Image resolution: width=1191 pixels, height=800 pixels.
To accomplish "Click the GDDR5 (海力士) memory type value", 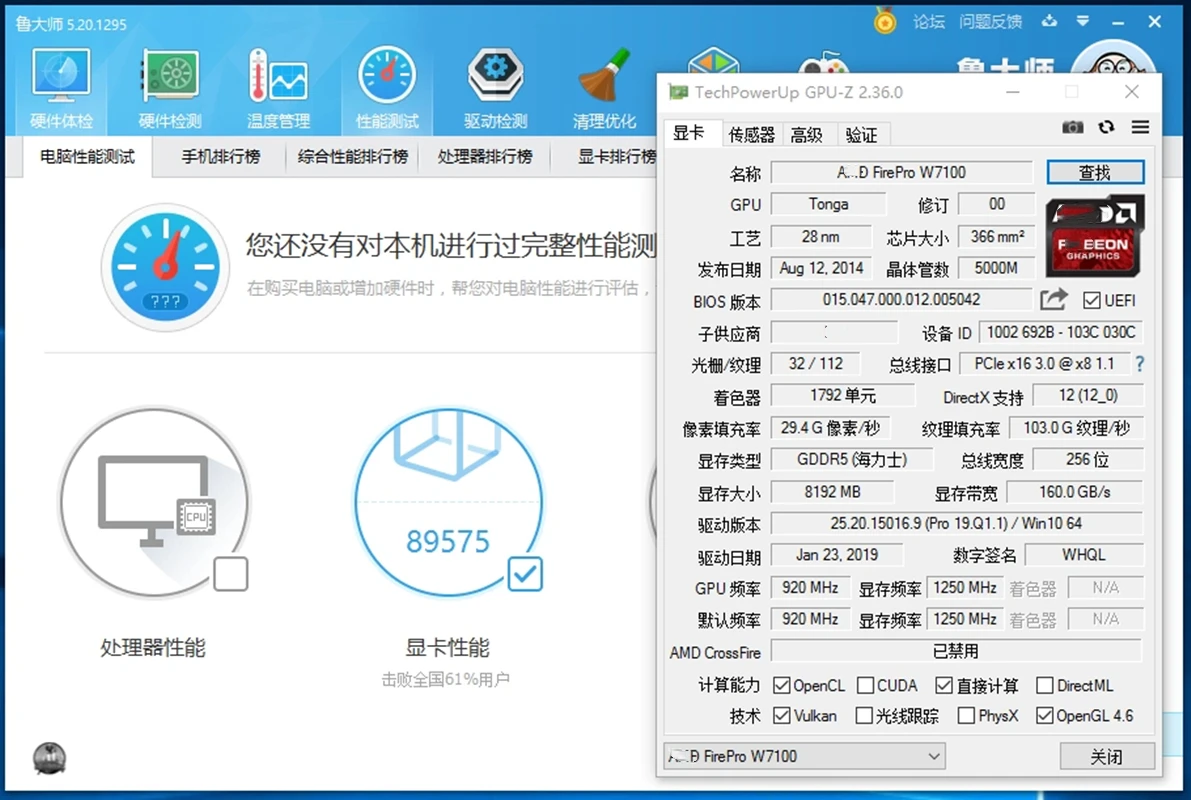I will pos(851,460).
